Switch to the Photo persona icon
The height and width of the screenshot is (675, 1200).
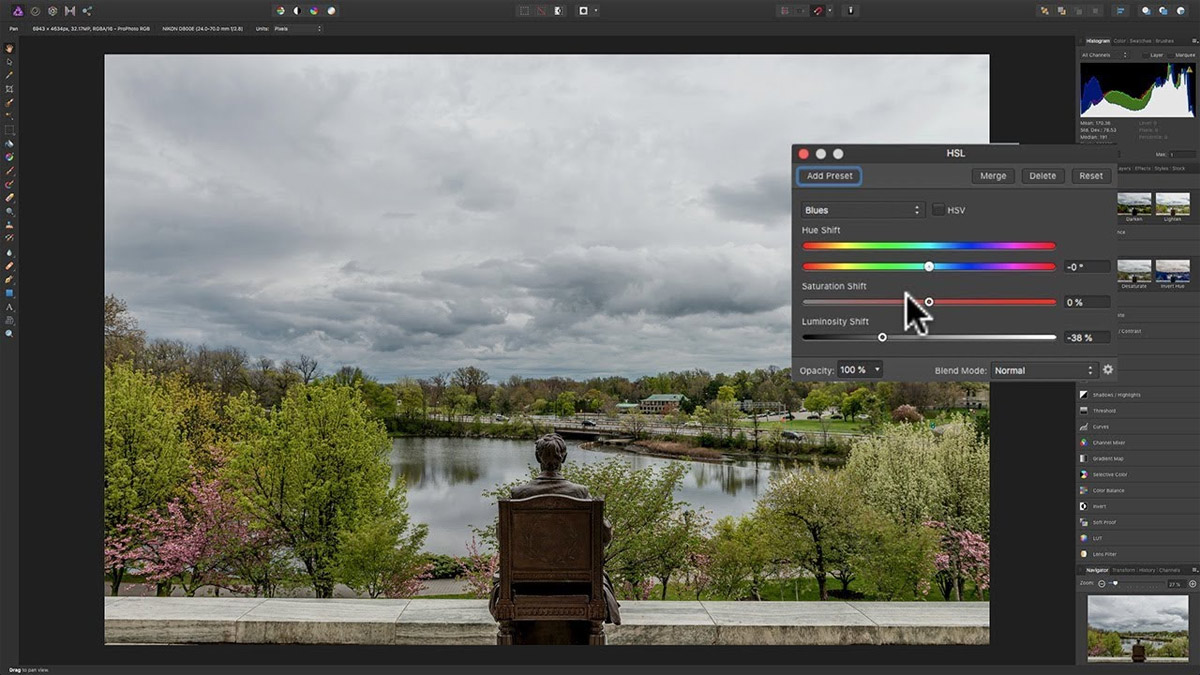pyautogui.click(x=17, y=11)
